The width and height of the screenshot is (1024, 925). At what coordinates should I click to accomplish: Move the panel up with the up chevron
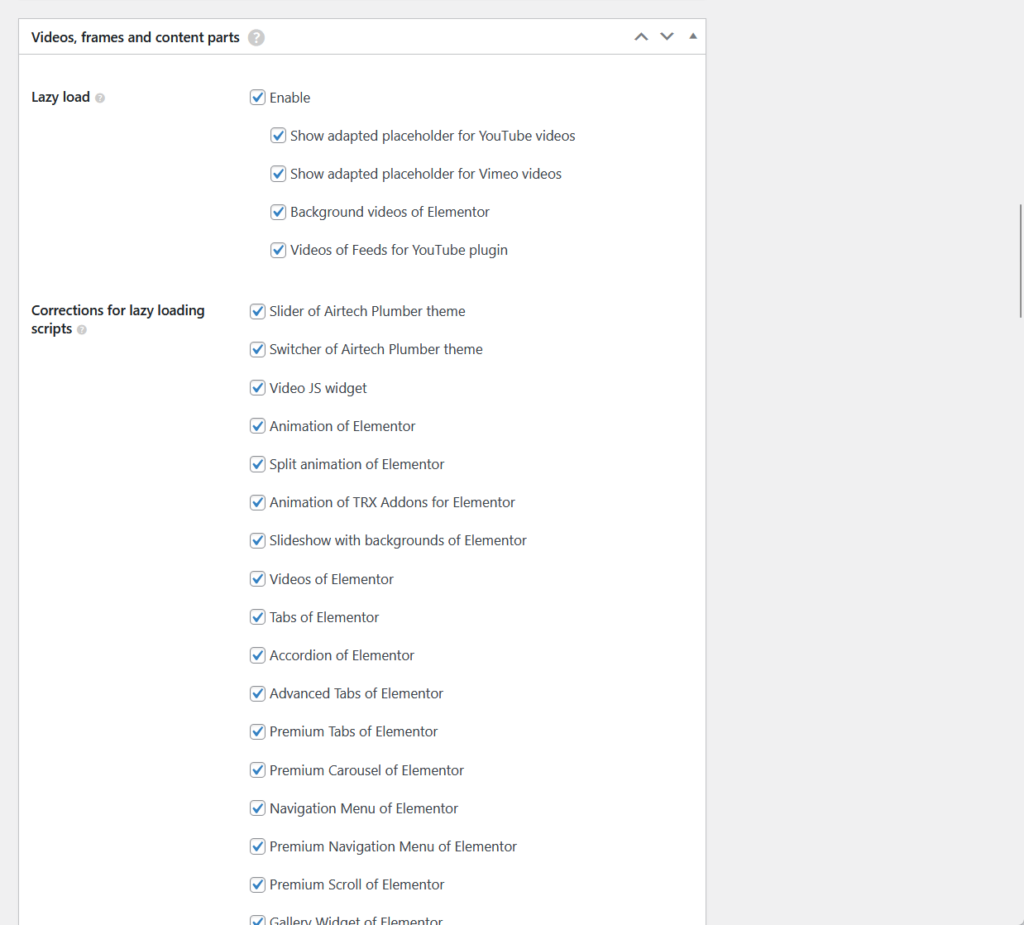(641, 37)
